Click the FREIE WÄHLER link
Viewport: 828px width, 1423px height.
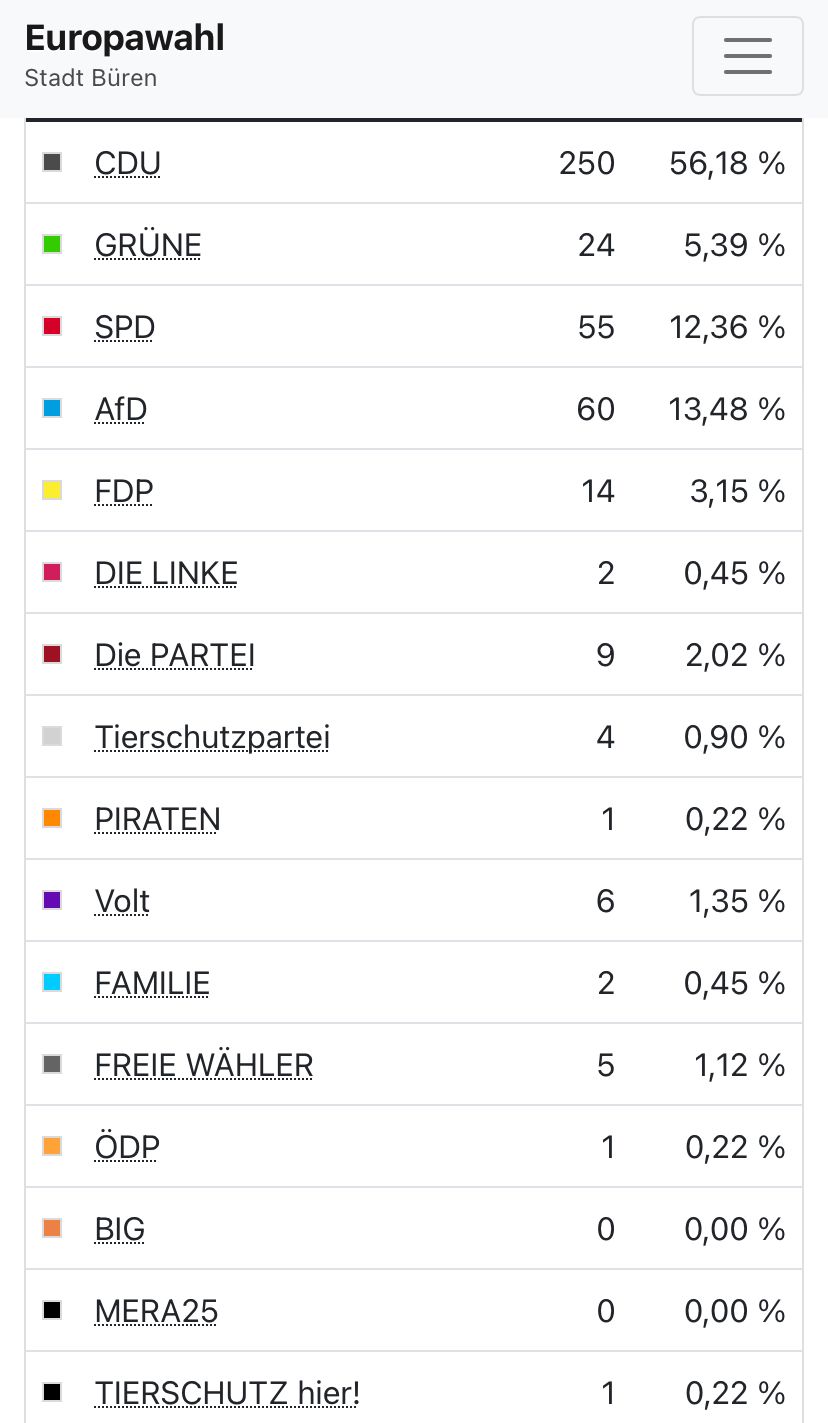(x=204, y=1065)
